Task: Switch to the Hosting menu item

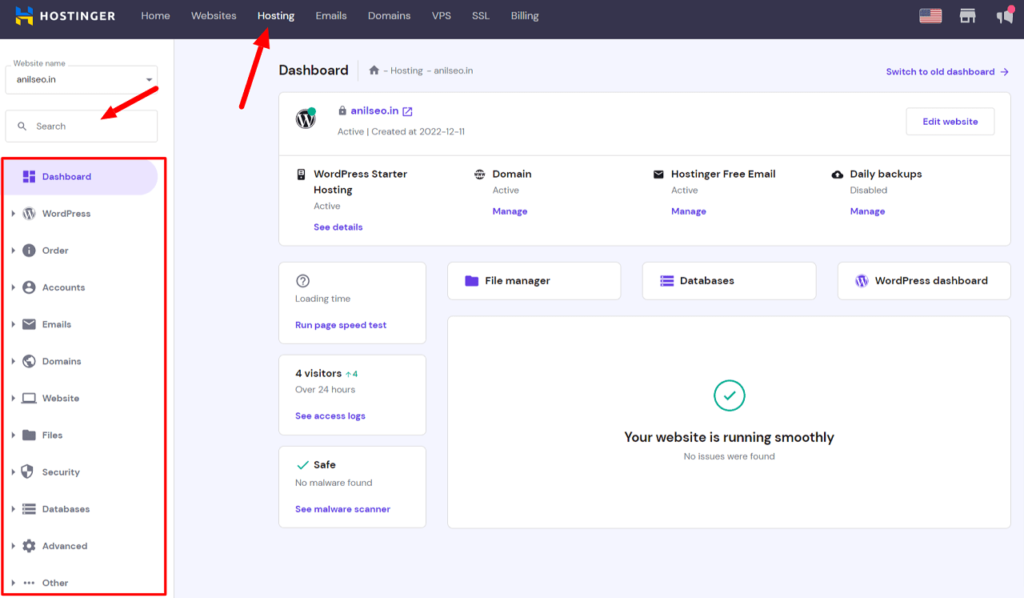Action: pyautogui.click(x=275, y=15)
